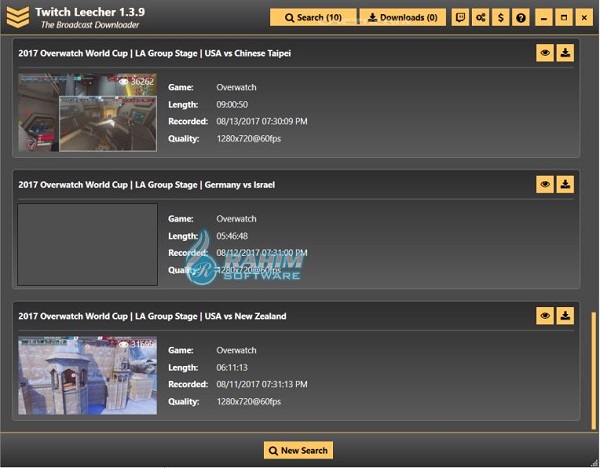Download the Germany vs Israel video
600x468 pixels.
click(565, 184)
